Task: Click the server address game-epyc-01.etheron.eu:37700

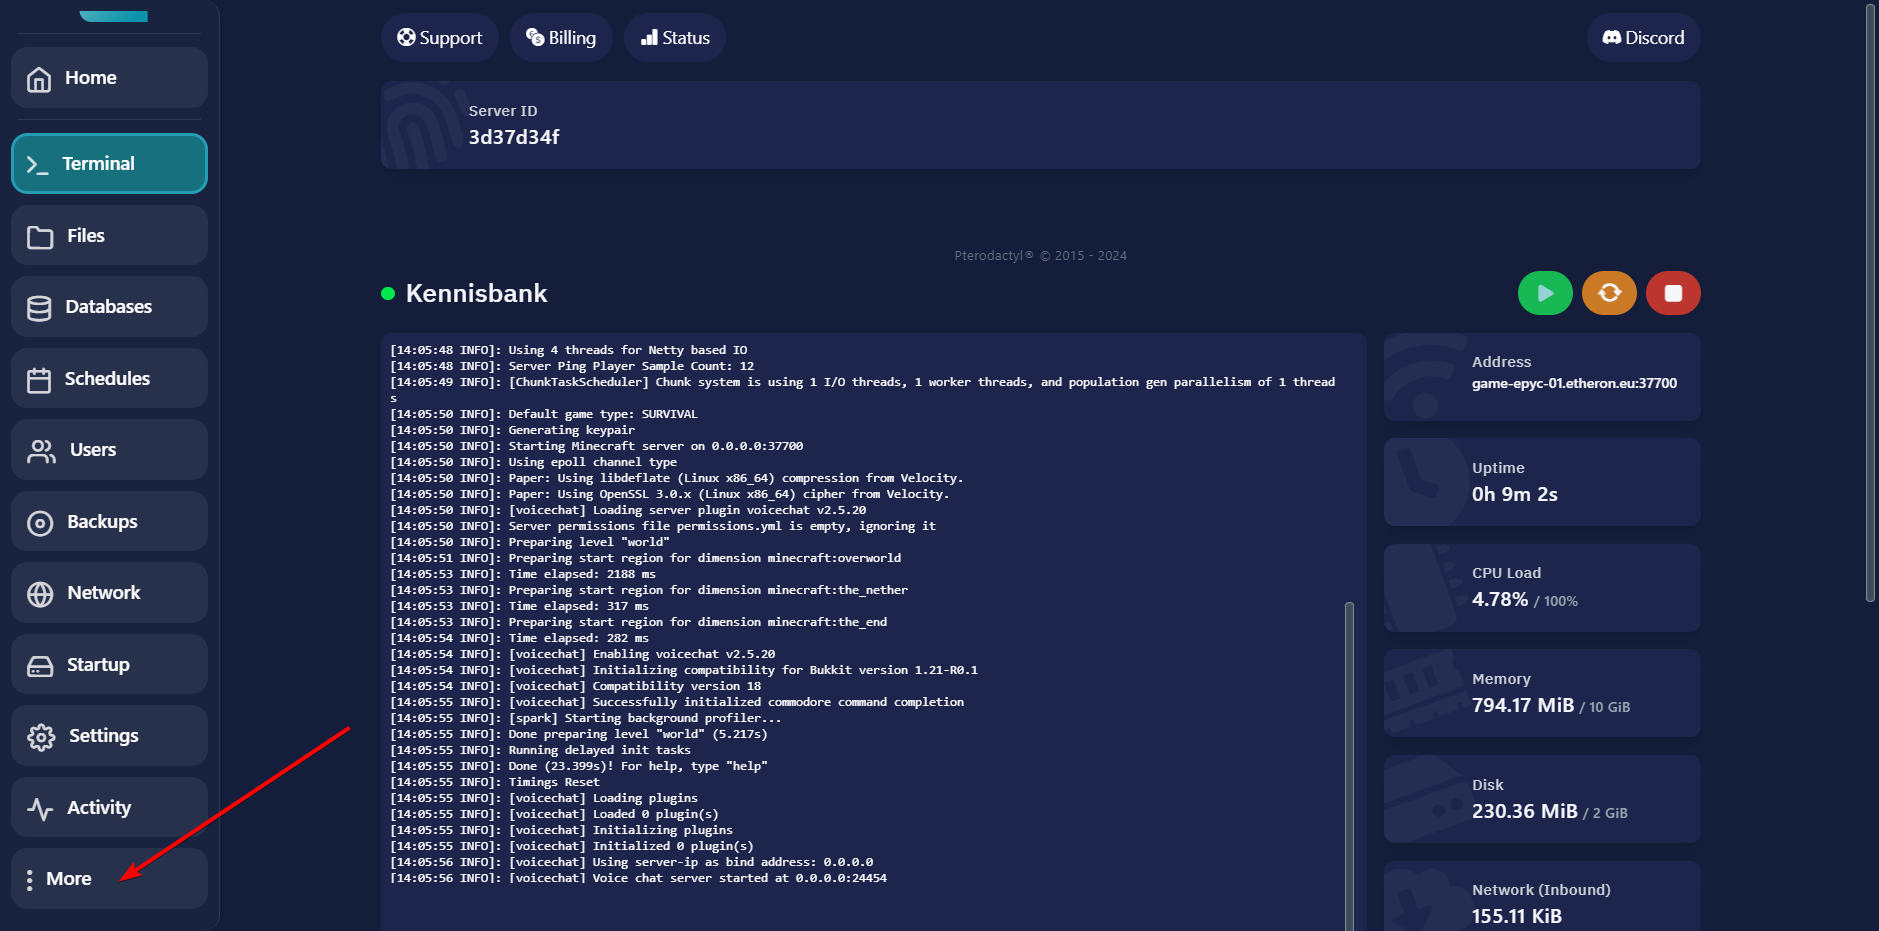Action: click(1573, 384)
